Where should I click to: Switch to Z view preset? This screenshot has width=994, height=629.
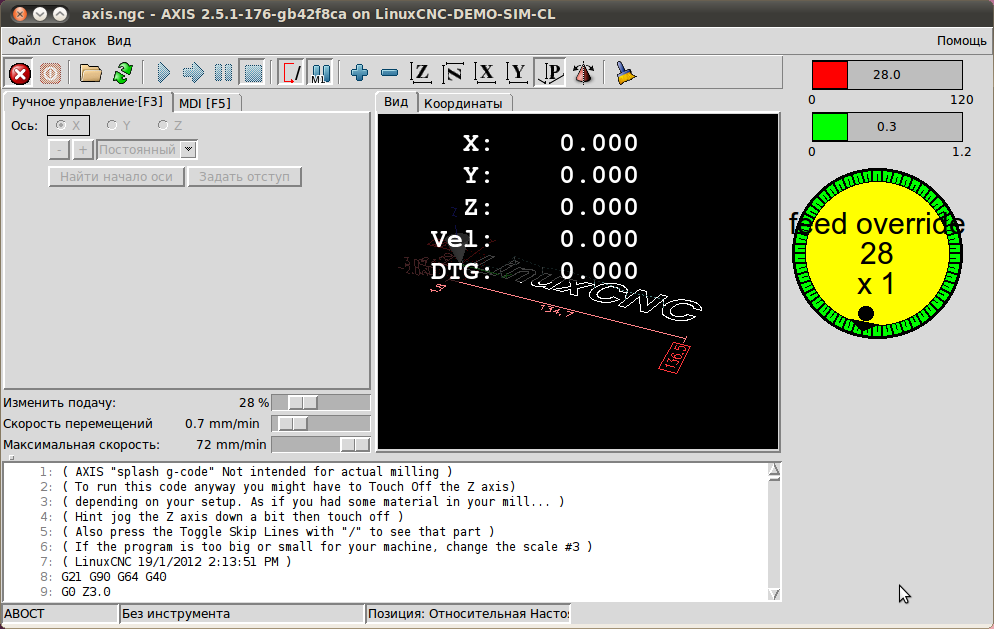(421, 74)
